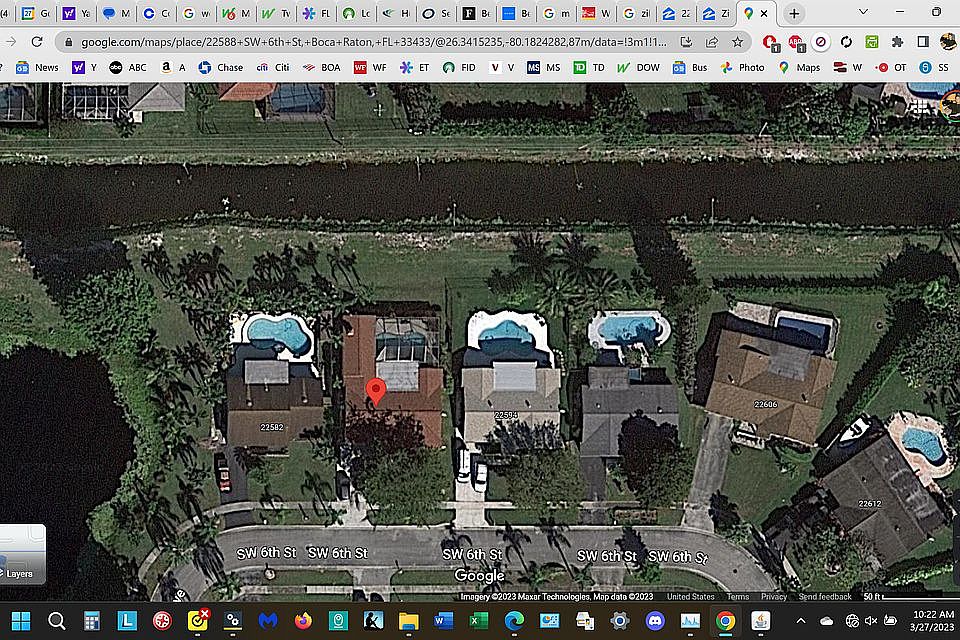Expand the system tray hidden icons chevron
The width and height of the screenshot is (960, 640).
800,621
